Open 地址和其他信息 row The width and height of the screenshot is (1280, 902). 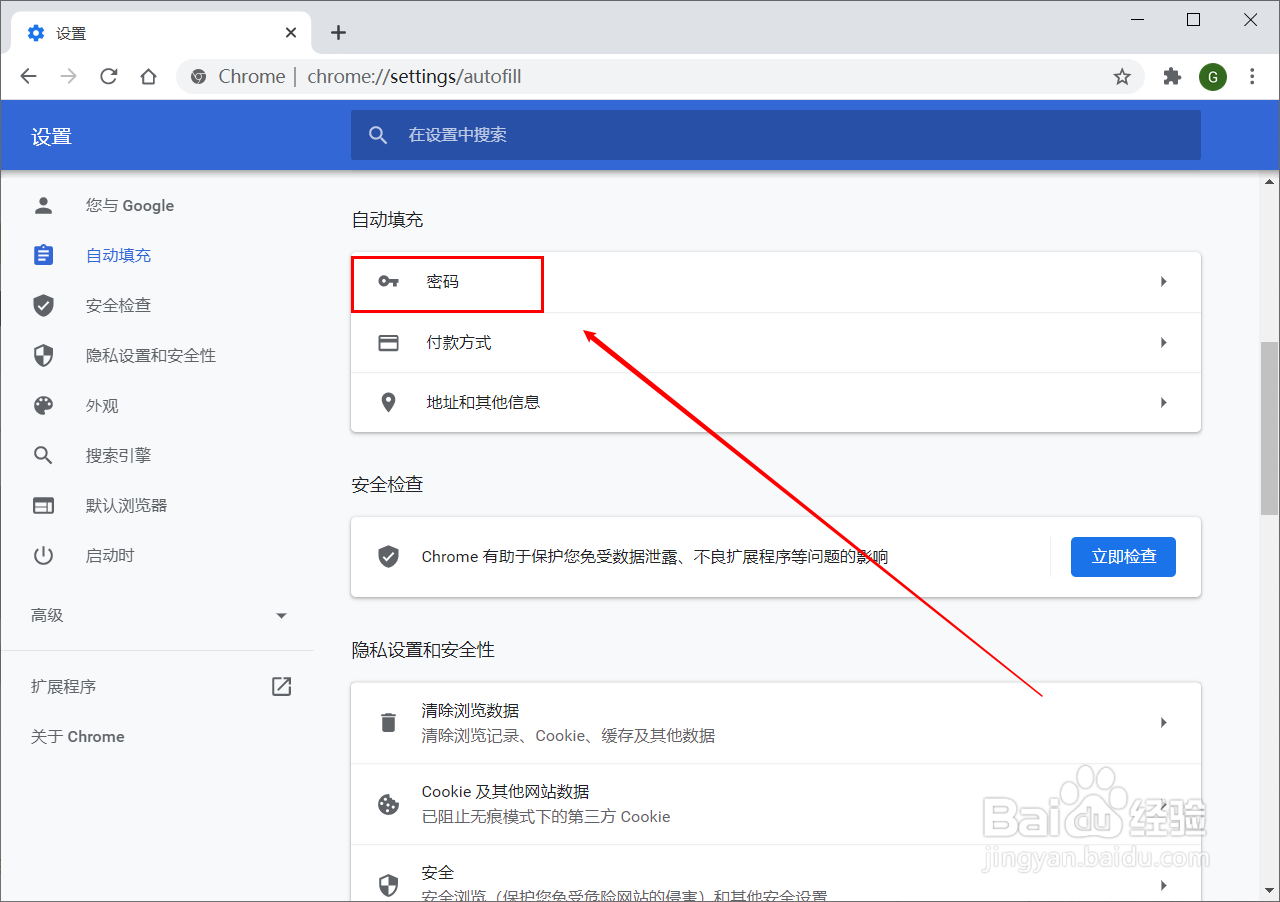[775, 402]
